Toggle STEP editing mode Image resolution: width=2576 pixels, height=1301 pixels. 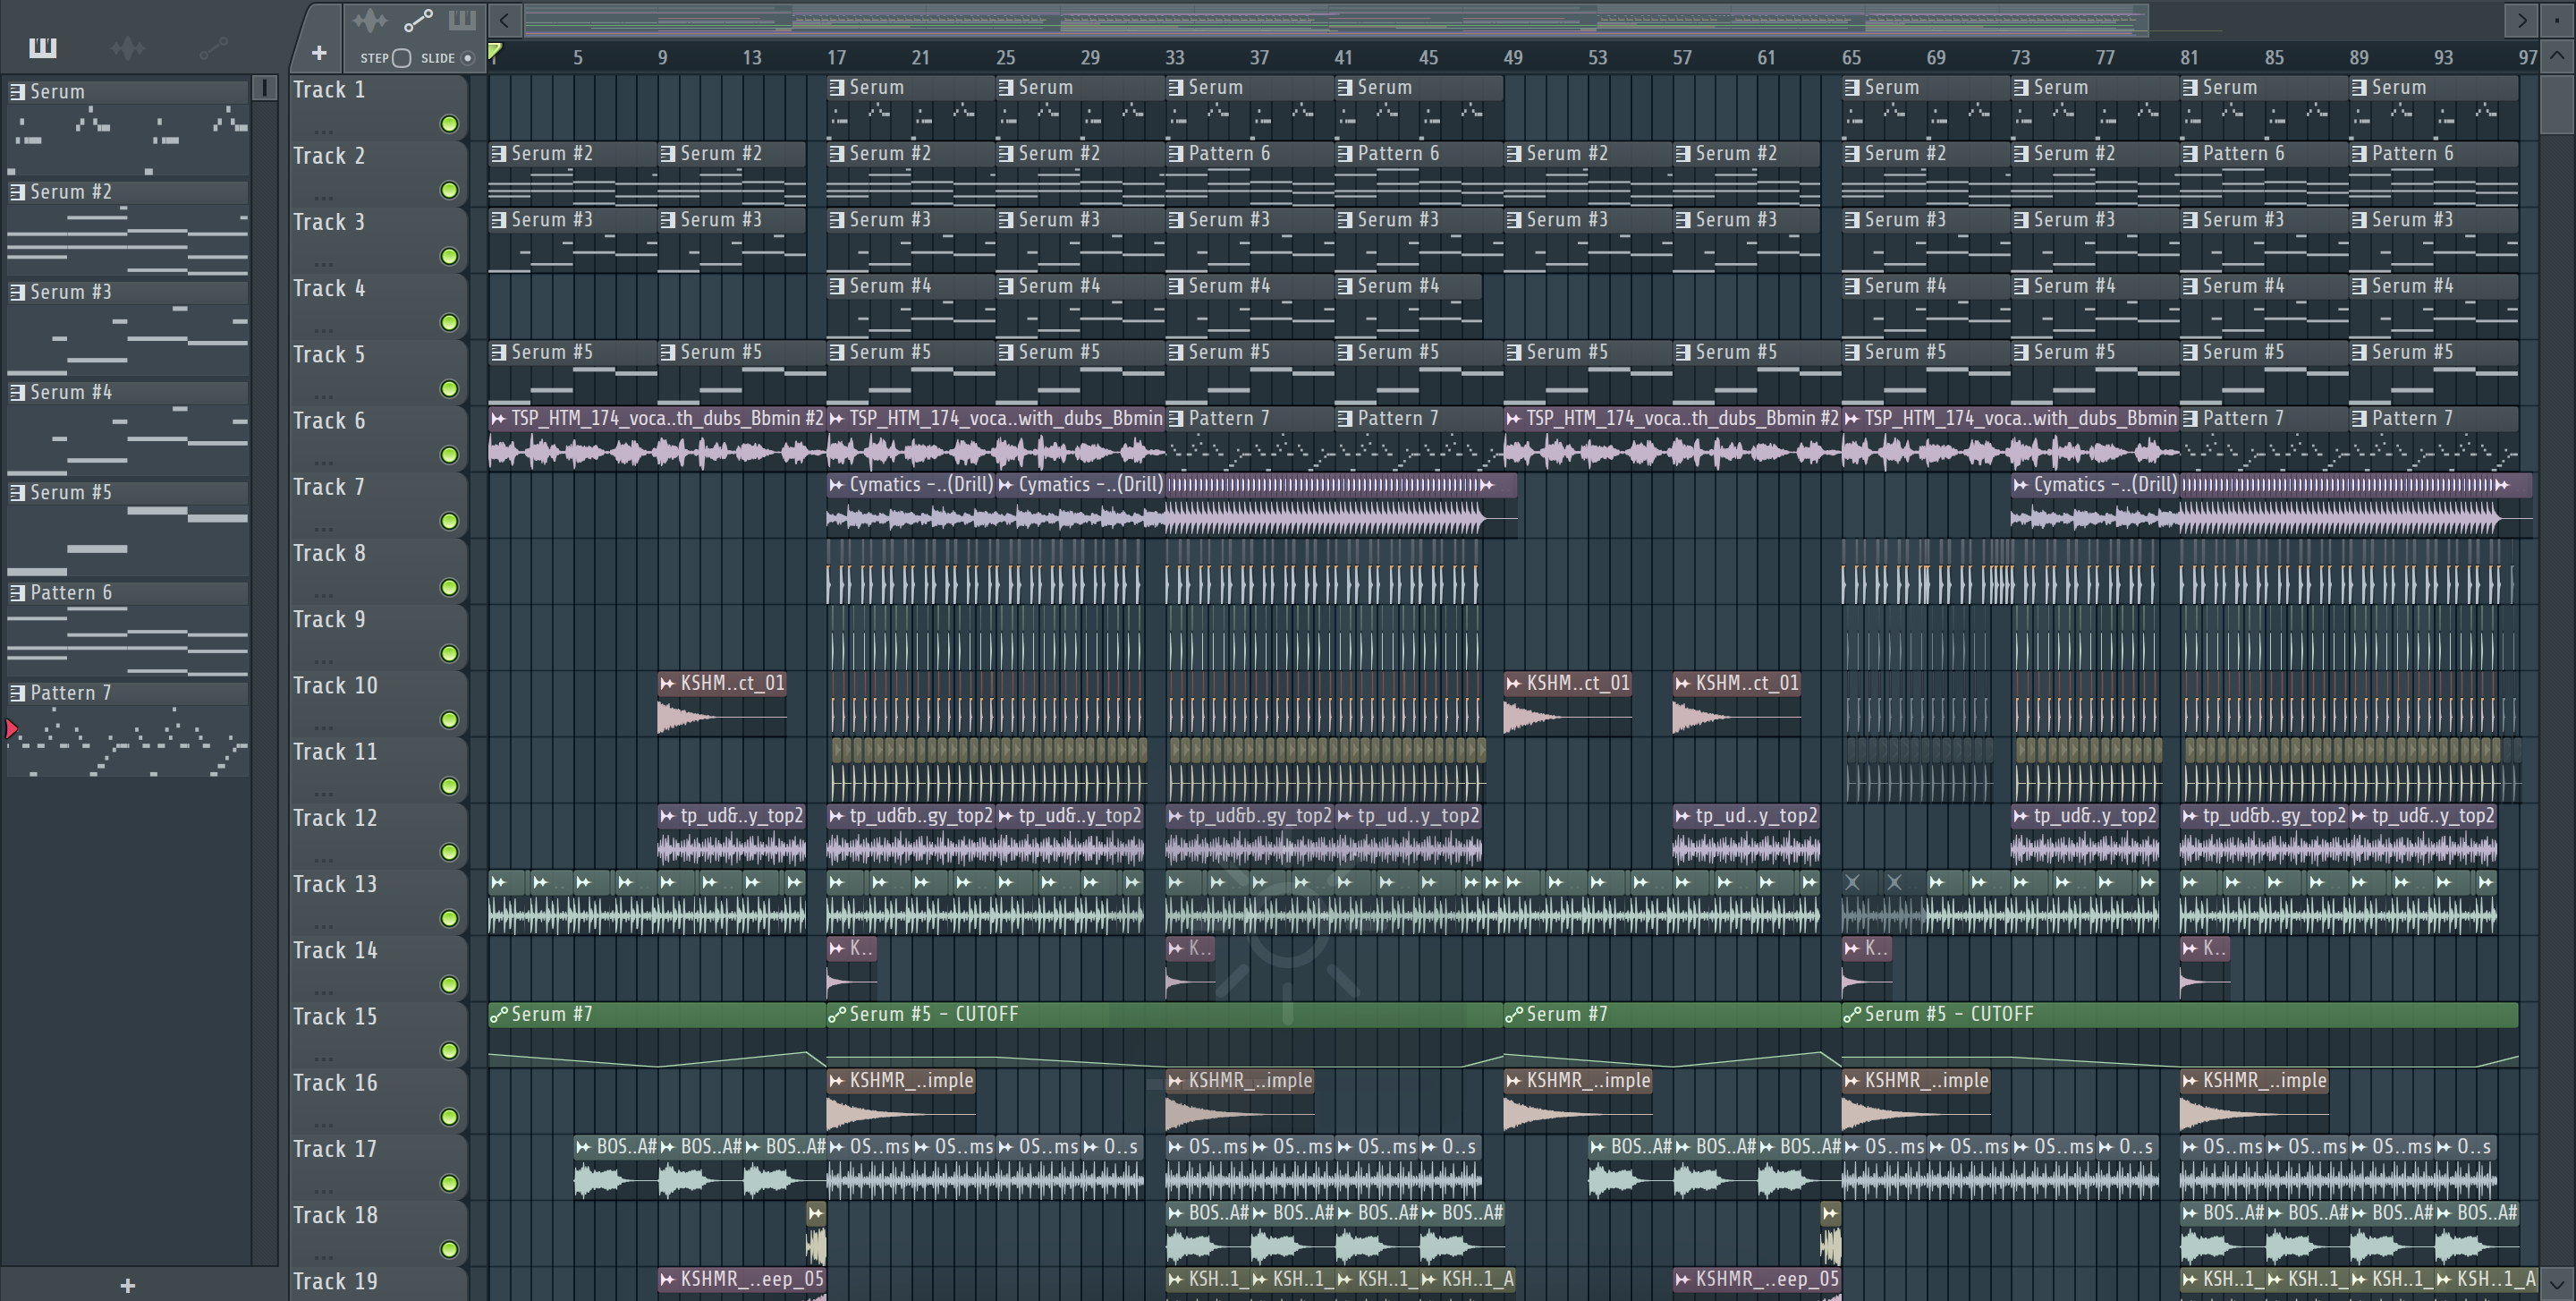click(402, 58)
